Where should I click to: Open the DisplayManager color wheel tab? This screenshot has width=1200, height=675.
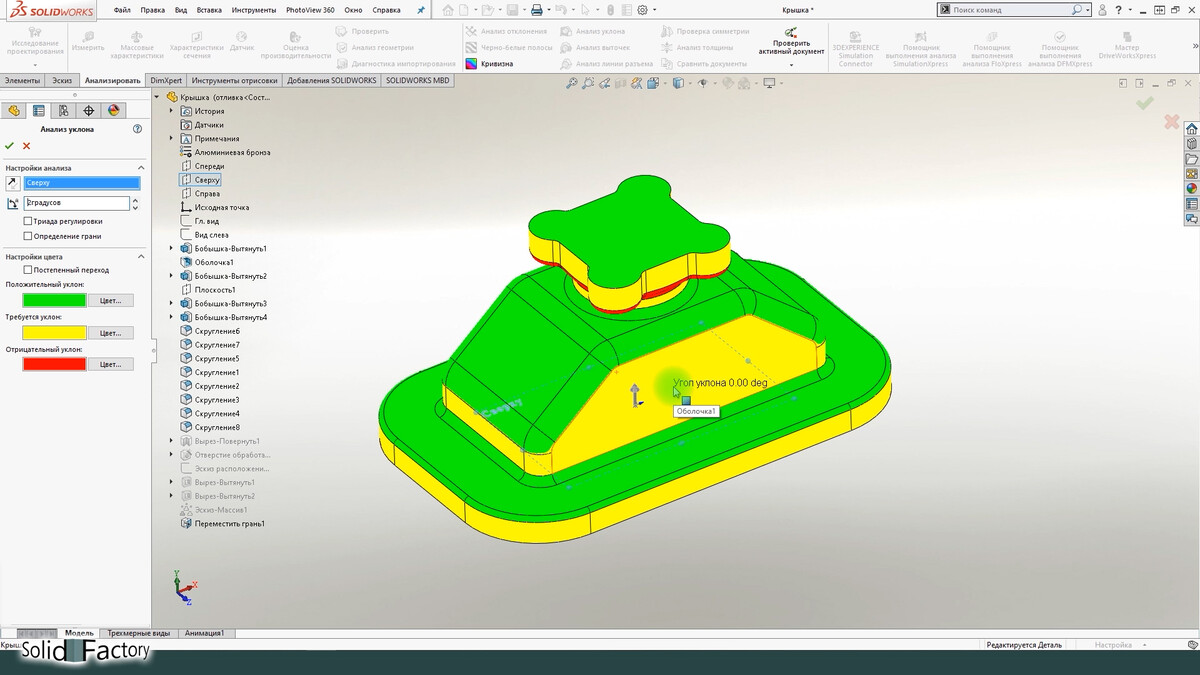pos(114,111)
